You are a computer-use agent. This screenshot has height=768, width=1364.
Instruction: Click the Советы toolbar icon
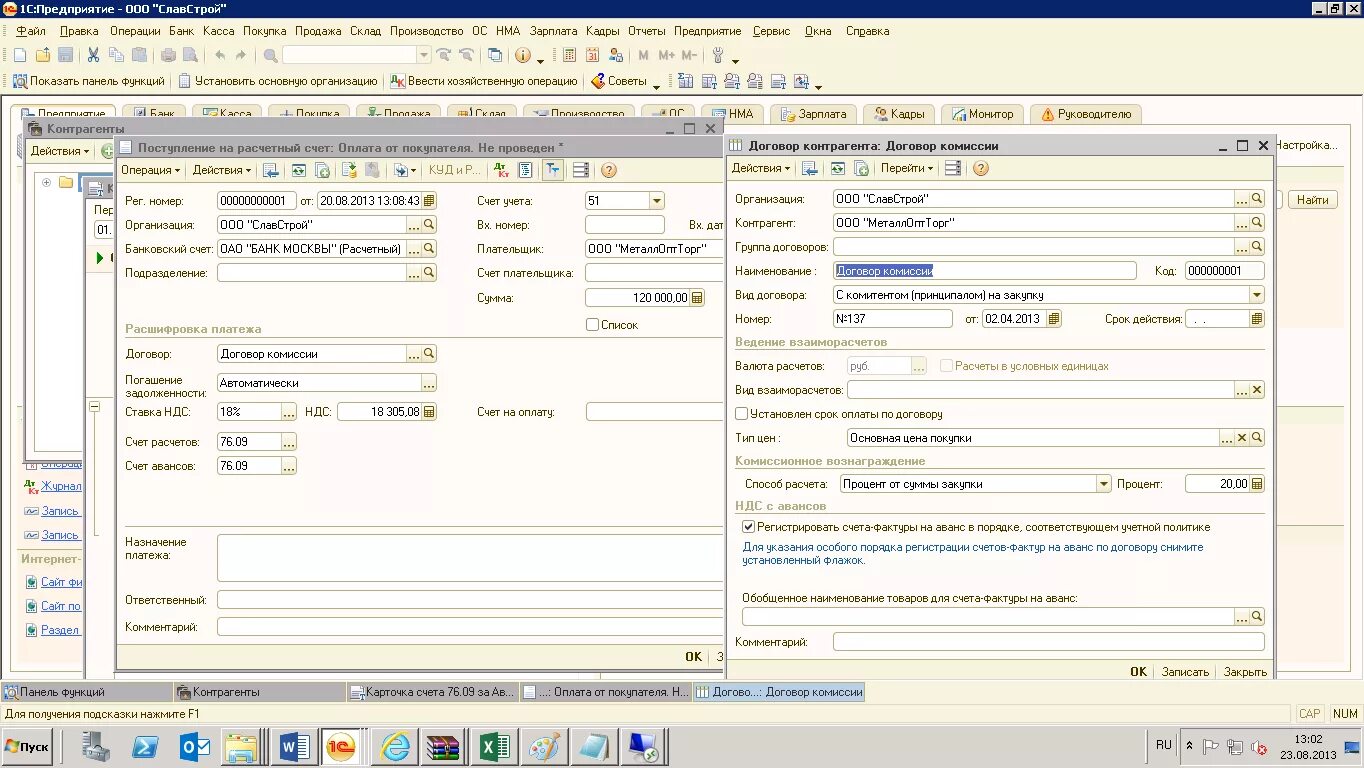pyautogui.click(x=619, y=81)
